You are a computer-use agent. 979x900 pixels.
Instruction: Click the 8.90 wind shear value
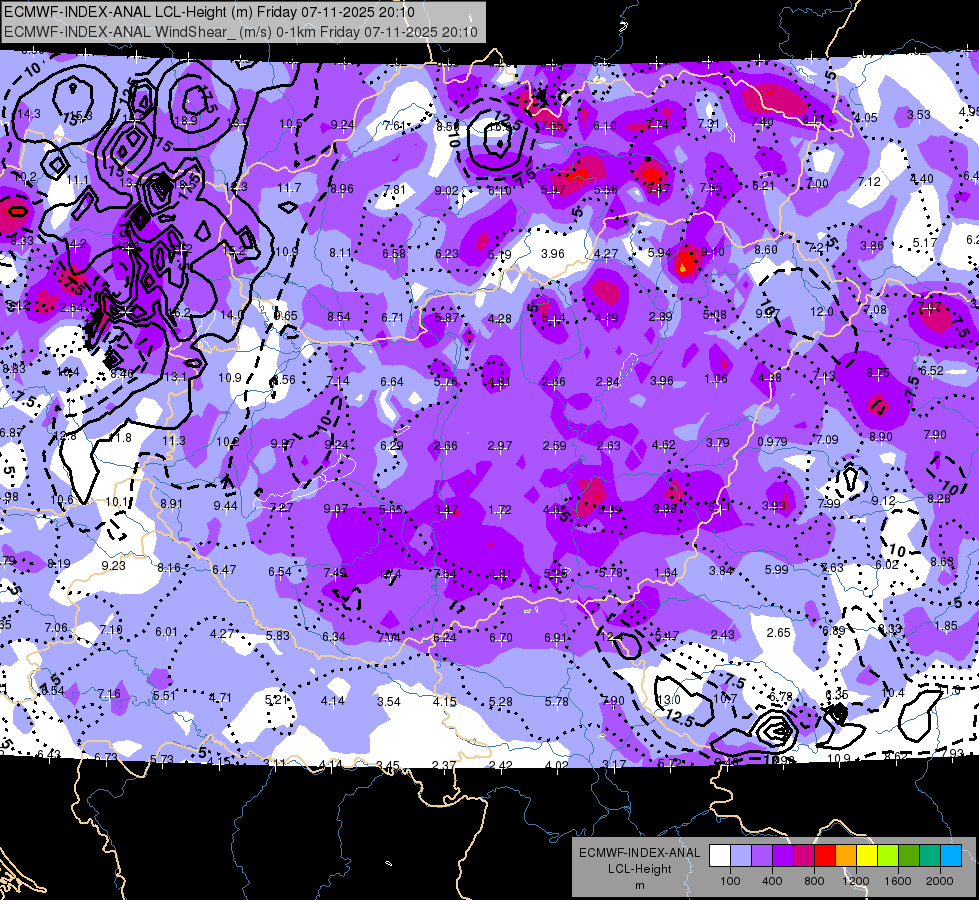(x=881, y=437)
